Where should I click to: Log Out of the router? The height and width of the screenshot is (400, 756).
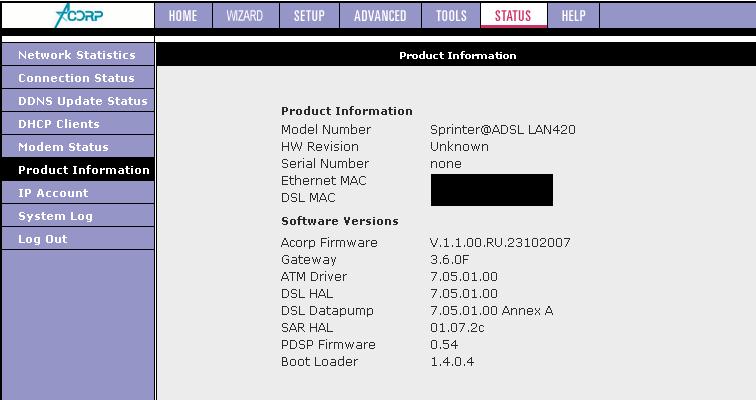[x=43, y=239]
